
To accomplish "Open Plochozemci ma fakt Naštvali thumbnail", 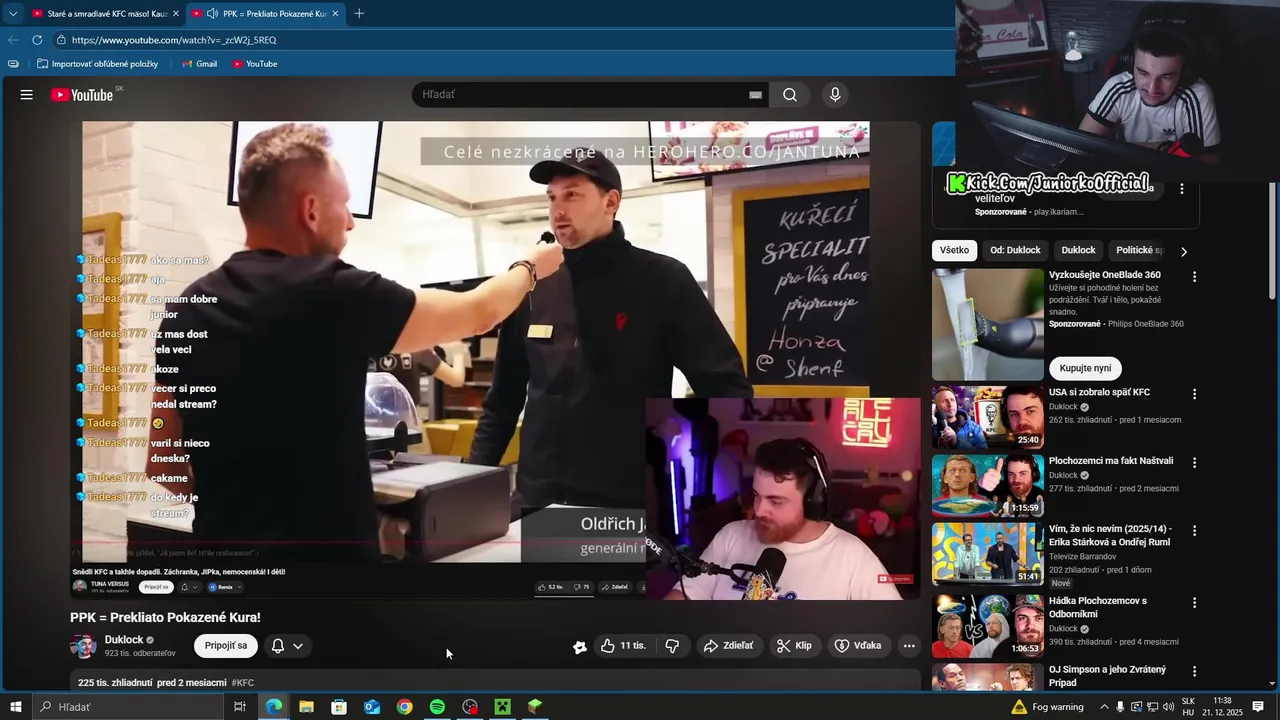I will pos(988,486).
